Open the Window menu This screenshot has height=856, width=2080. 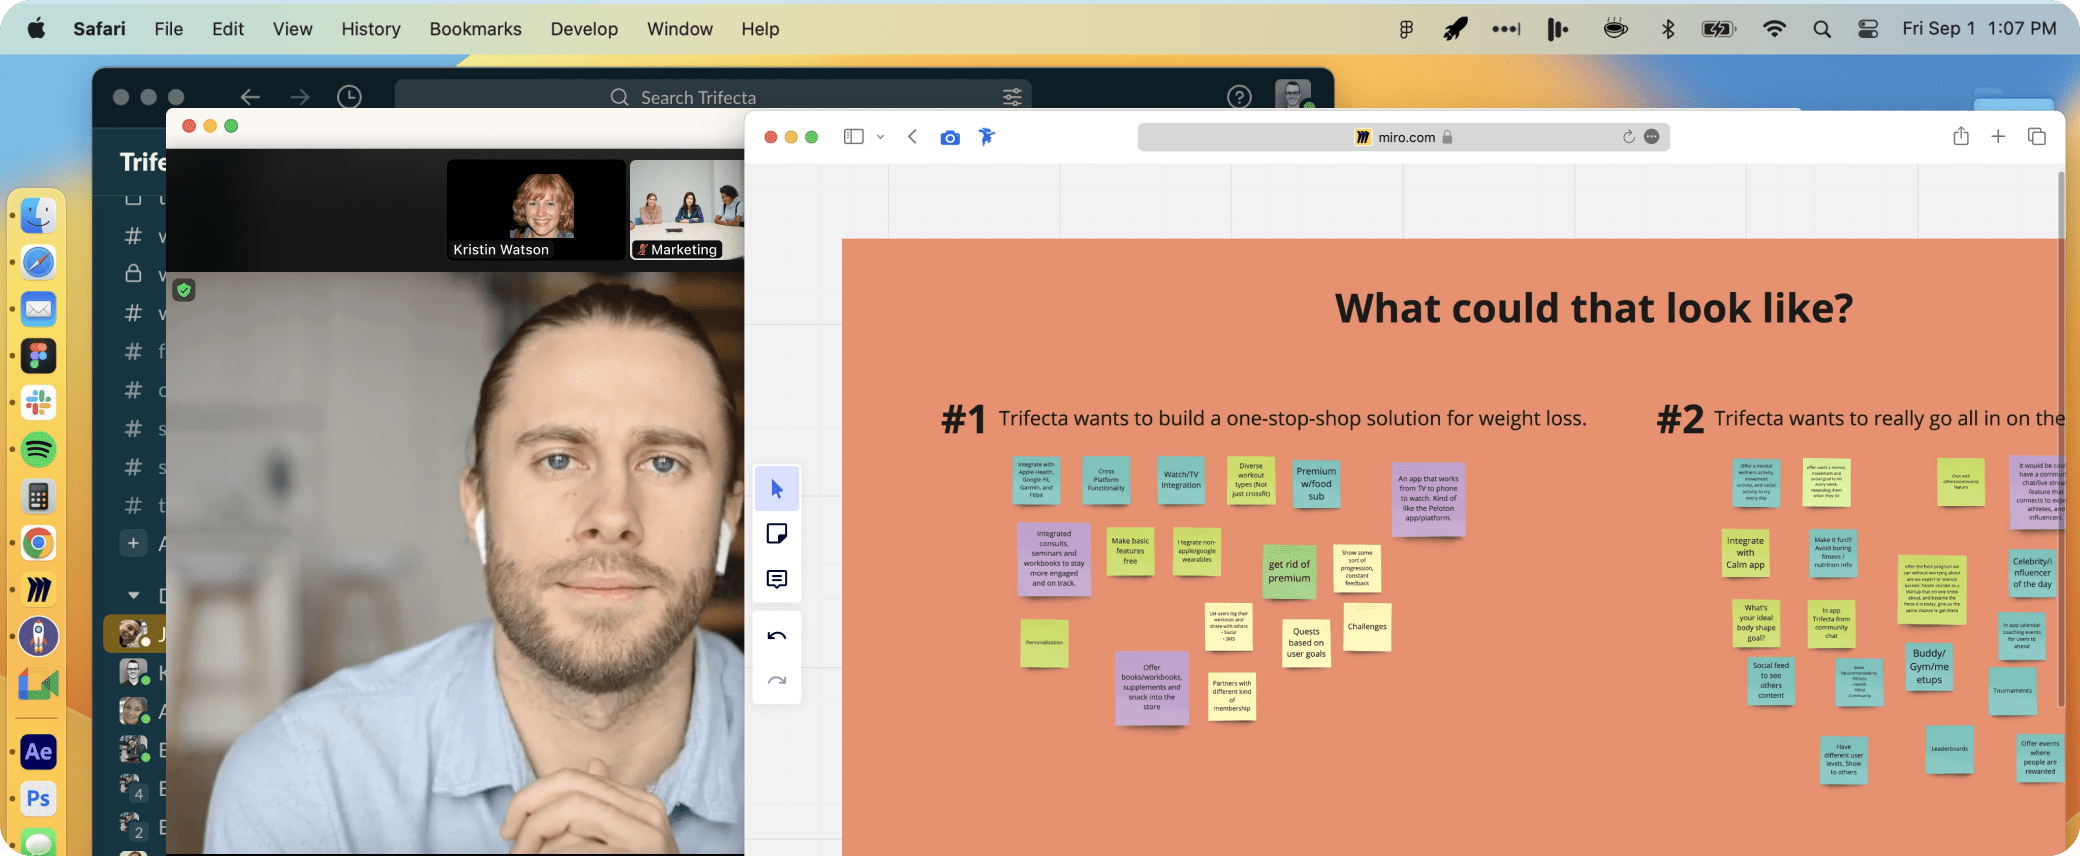point(679,29)
